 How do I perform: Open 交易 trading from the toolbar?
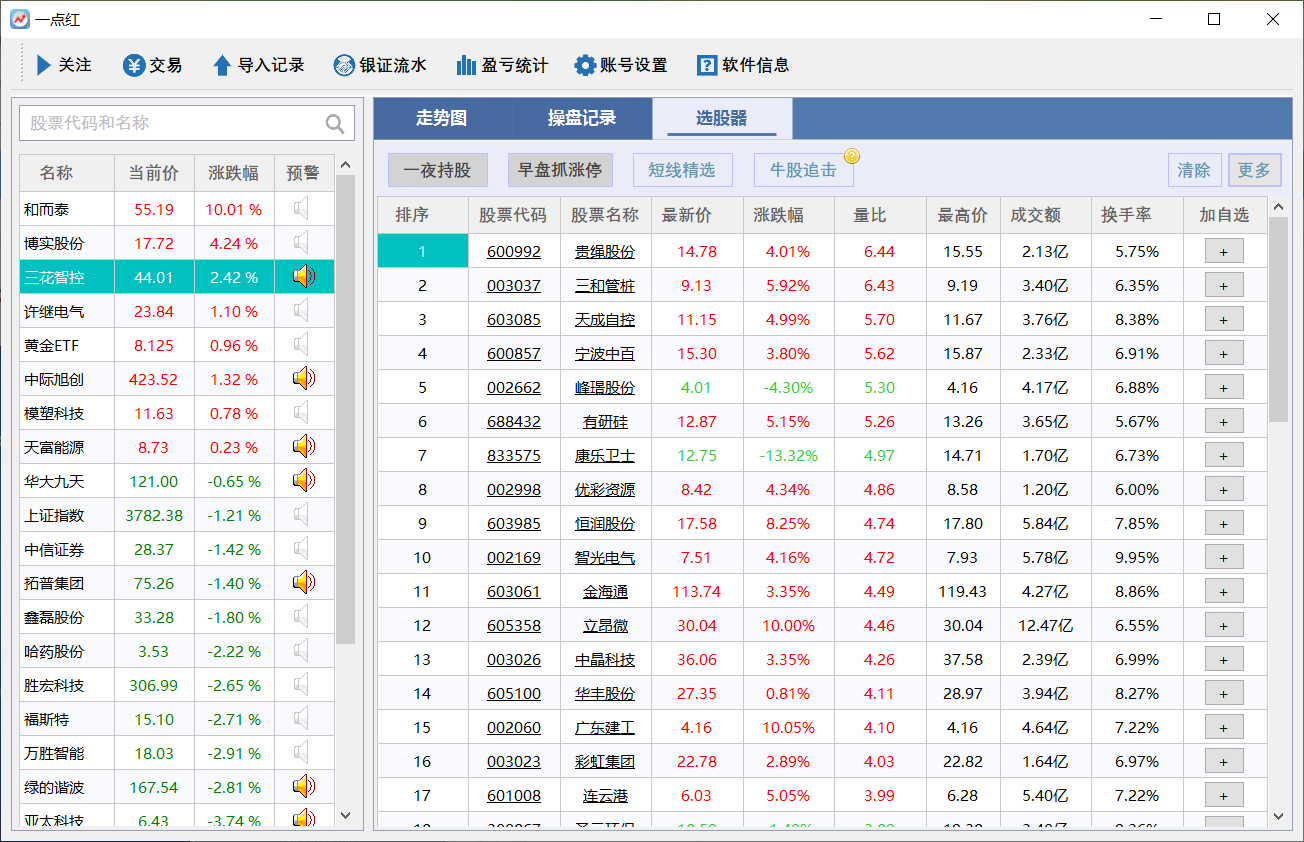tap(134, 65)
